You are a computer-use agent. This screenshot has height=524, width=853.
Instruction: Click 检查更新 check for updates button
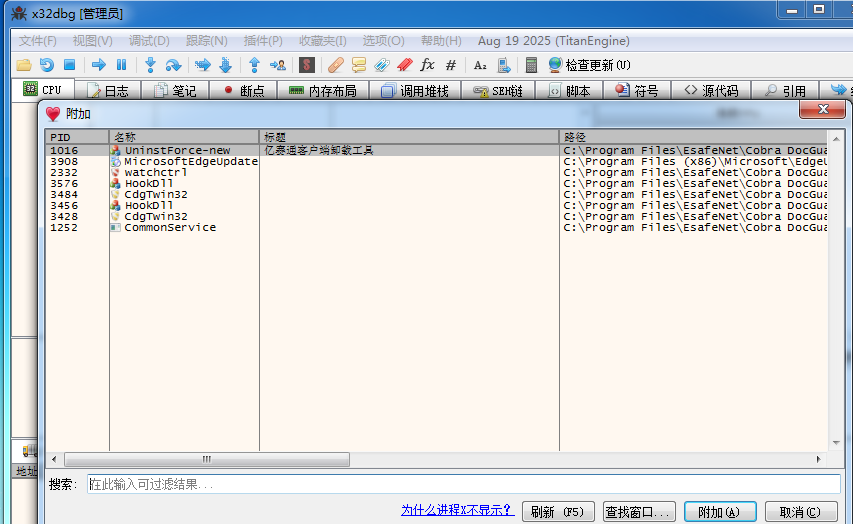(590, 65)
